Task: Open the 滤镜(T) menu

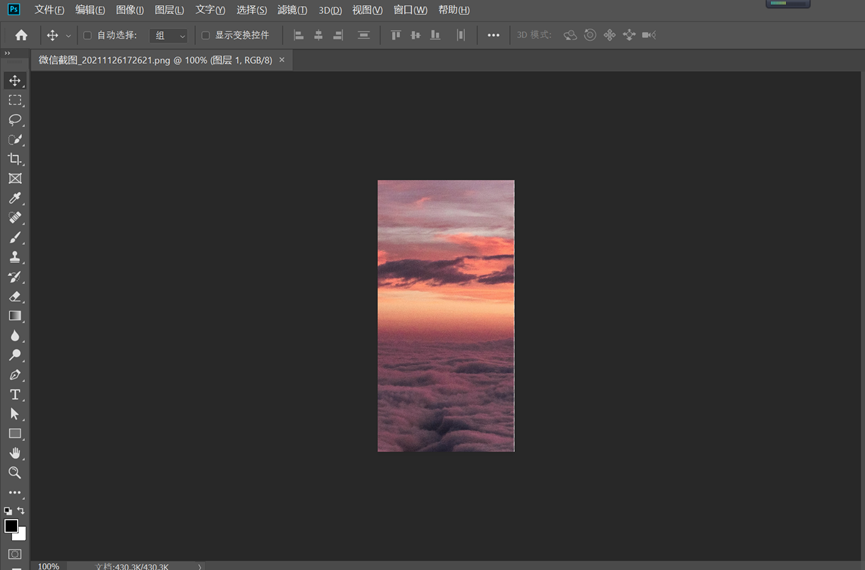Action: pyautogui.click(x=292, y=10)
